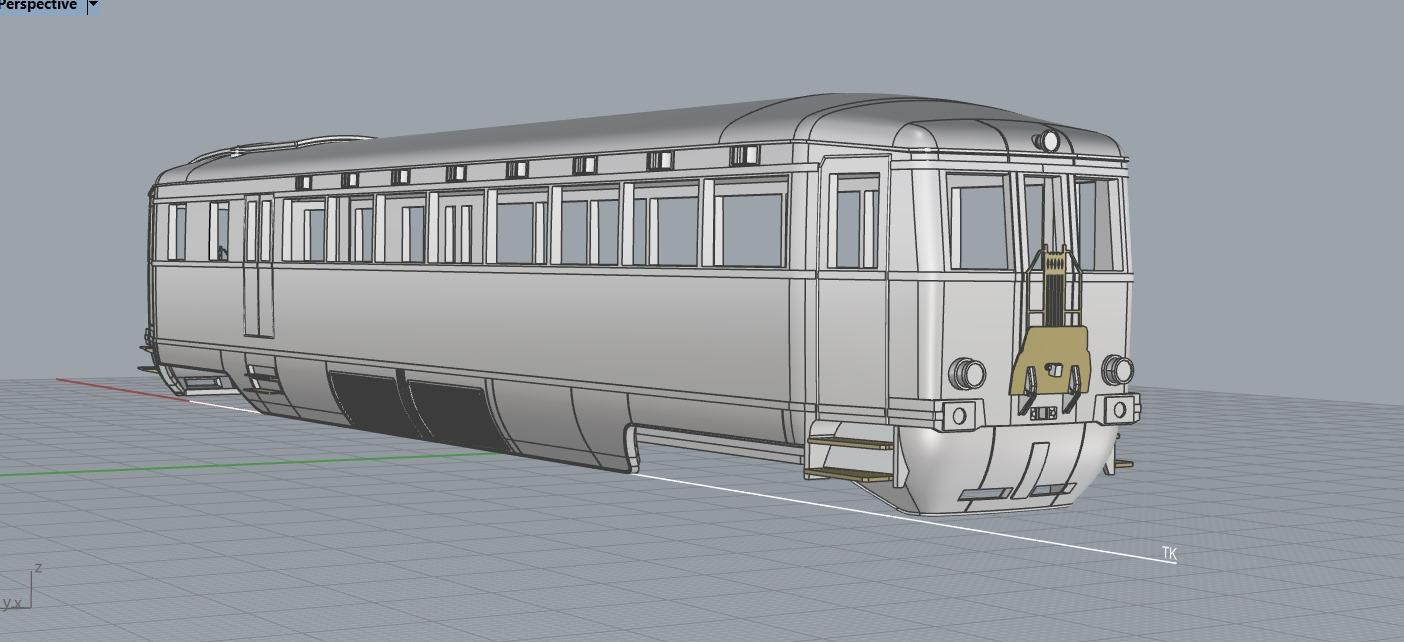
Task: Select the front-left cab windshield window
Action: click(x=977, y=222)
